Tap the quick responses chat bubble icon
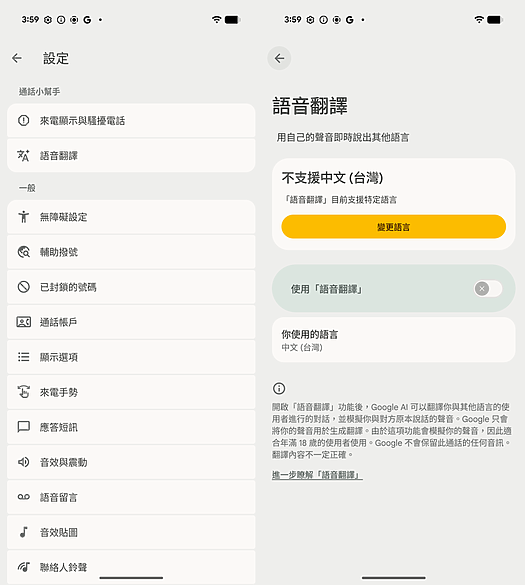525x585 pixels. click(x=24, y=427)
